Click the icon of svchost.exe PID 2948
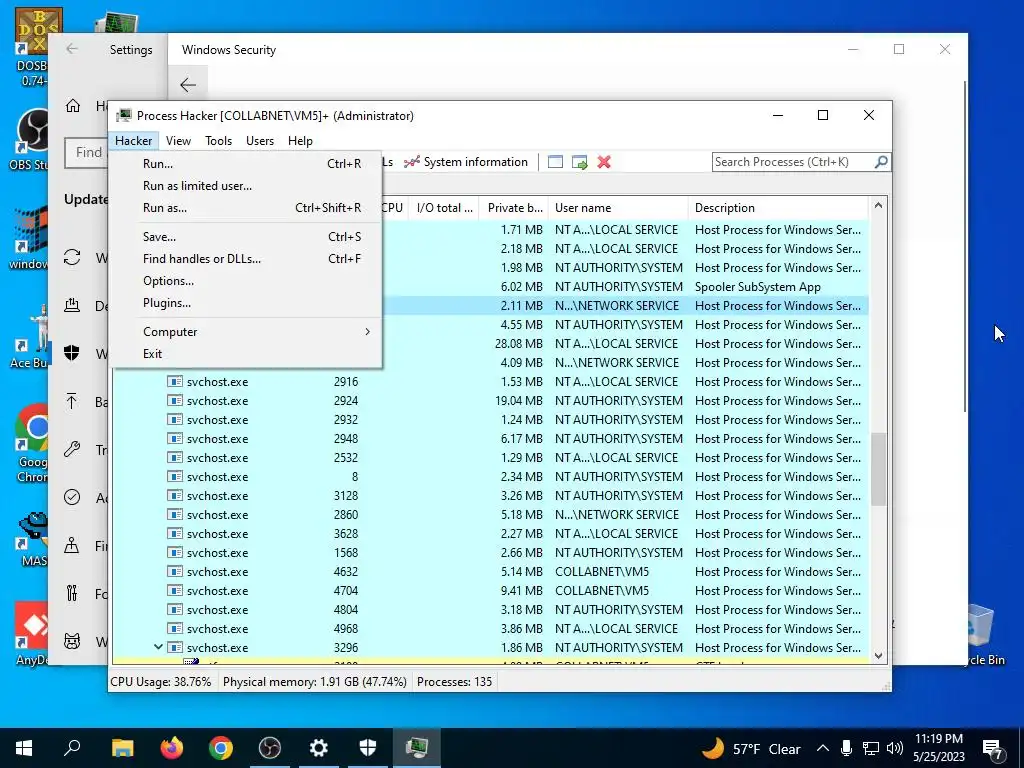 click(x=174, y=438)
